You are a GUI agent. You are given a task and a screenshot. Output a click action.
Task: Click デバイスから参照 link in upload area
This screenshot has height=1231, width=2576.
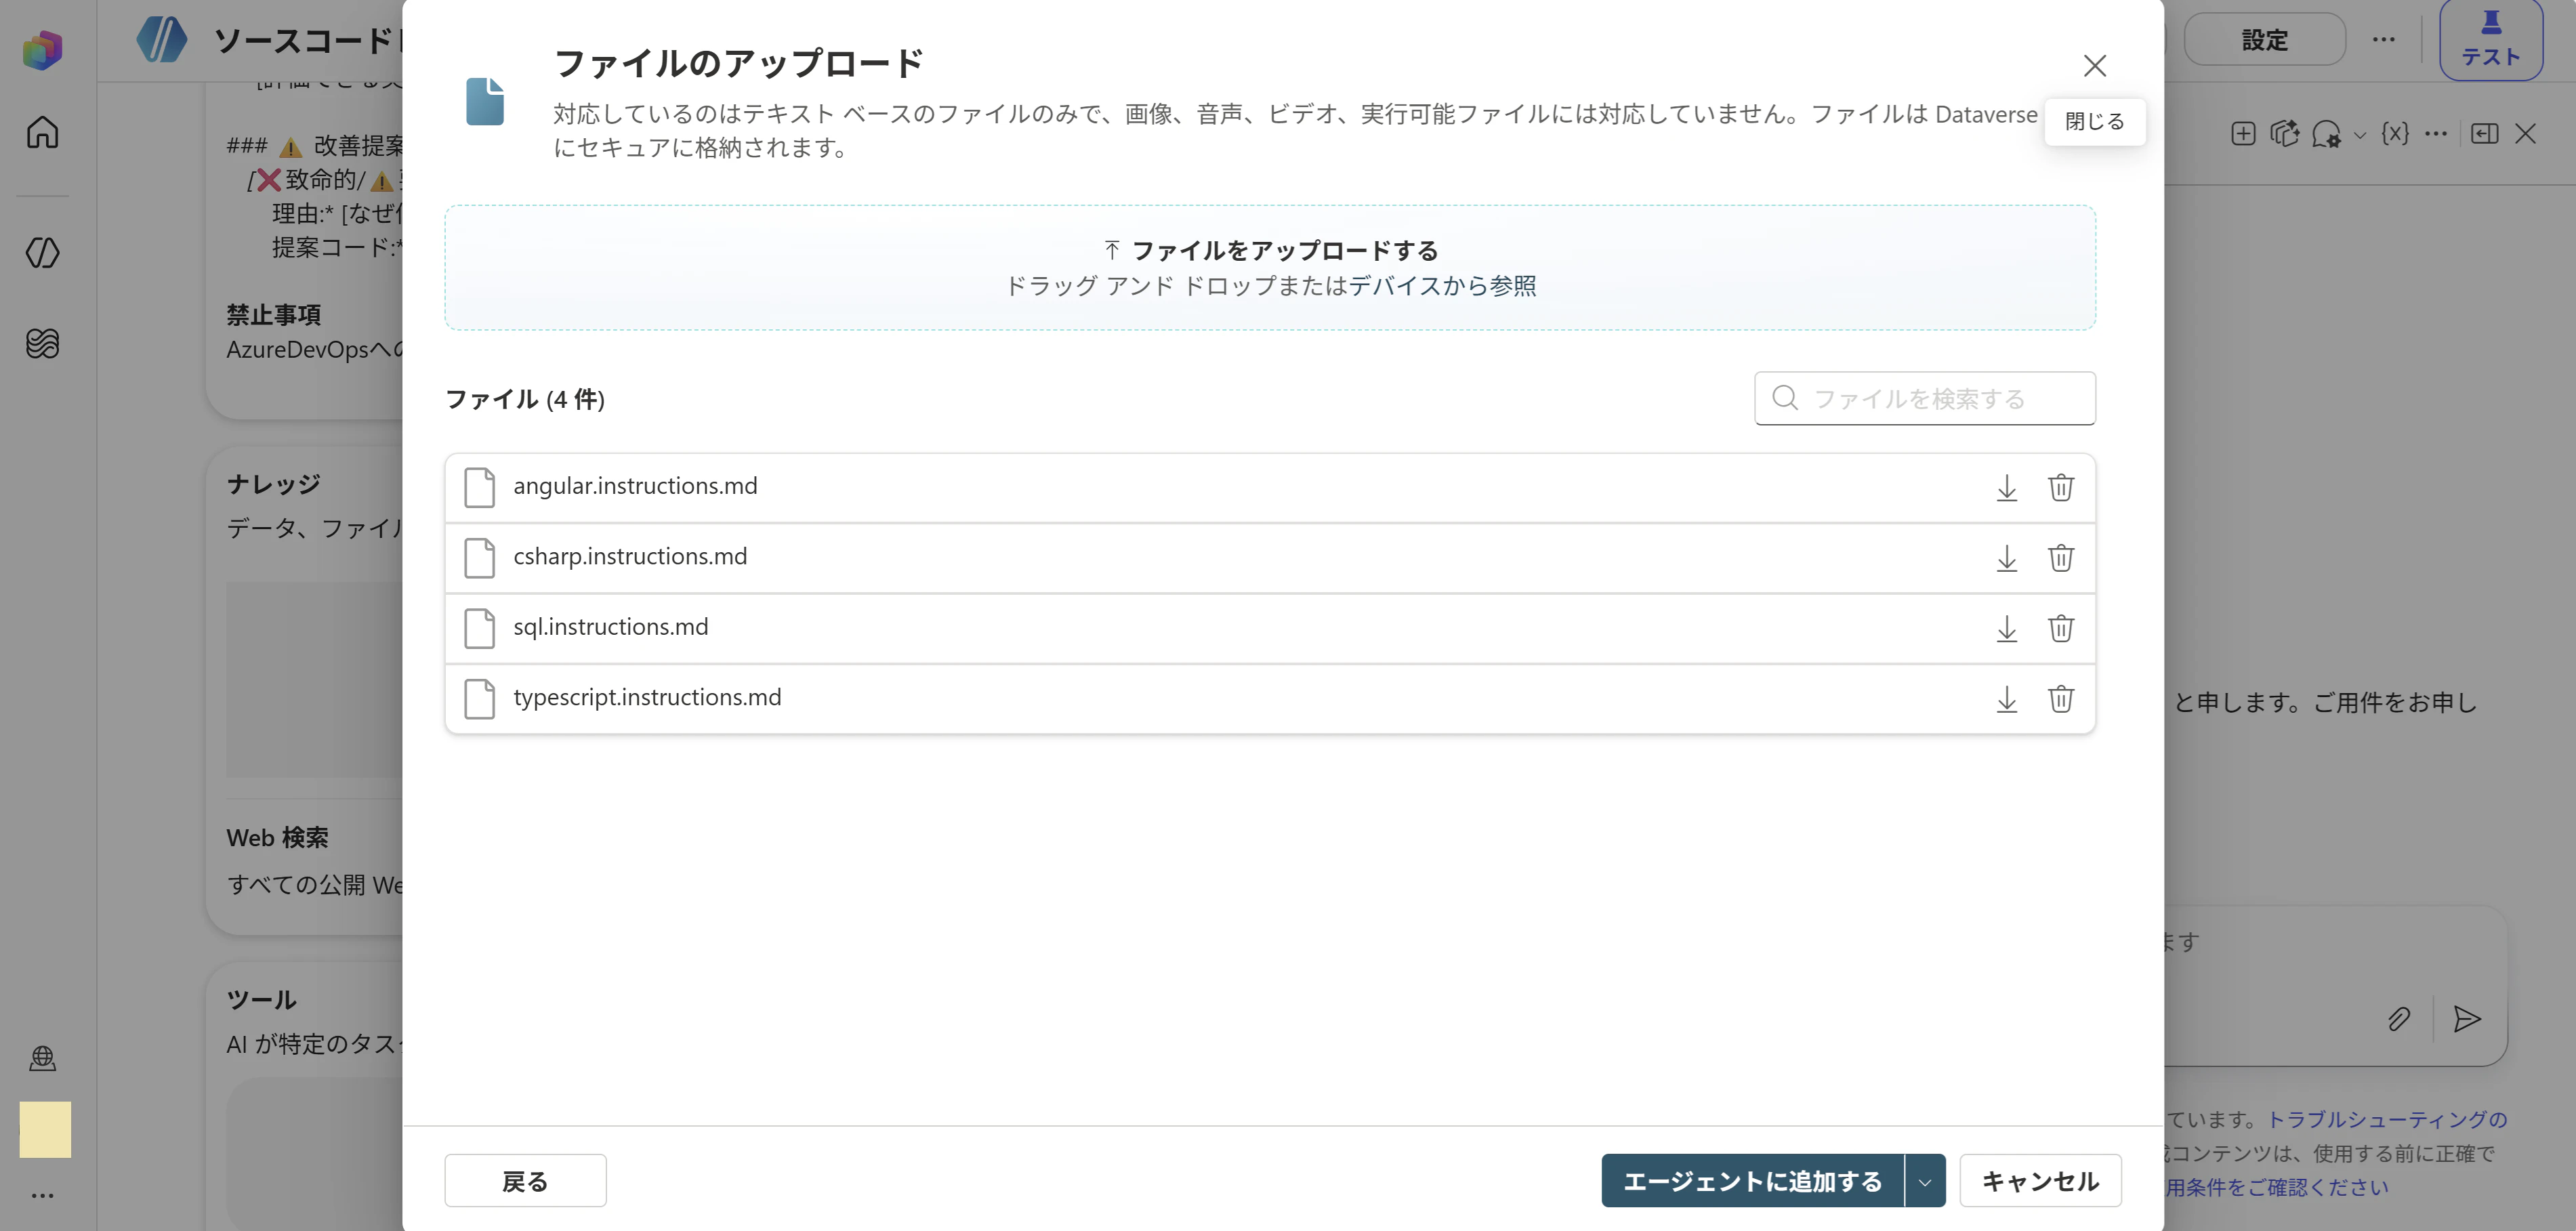1442,286
